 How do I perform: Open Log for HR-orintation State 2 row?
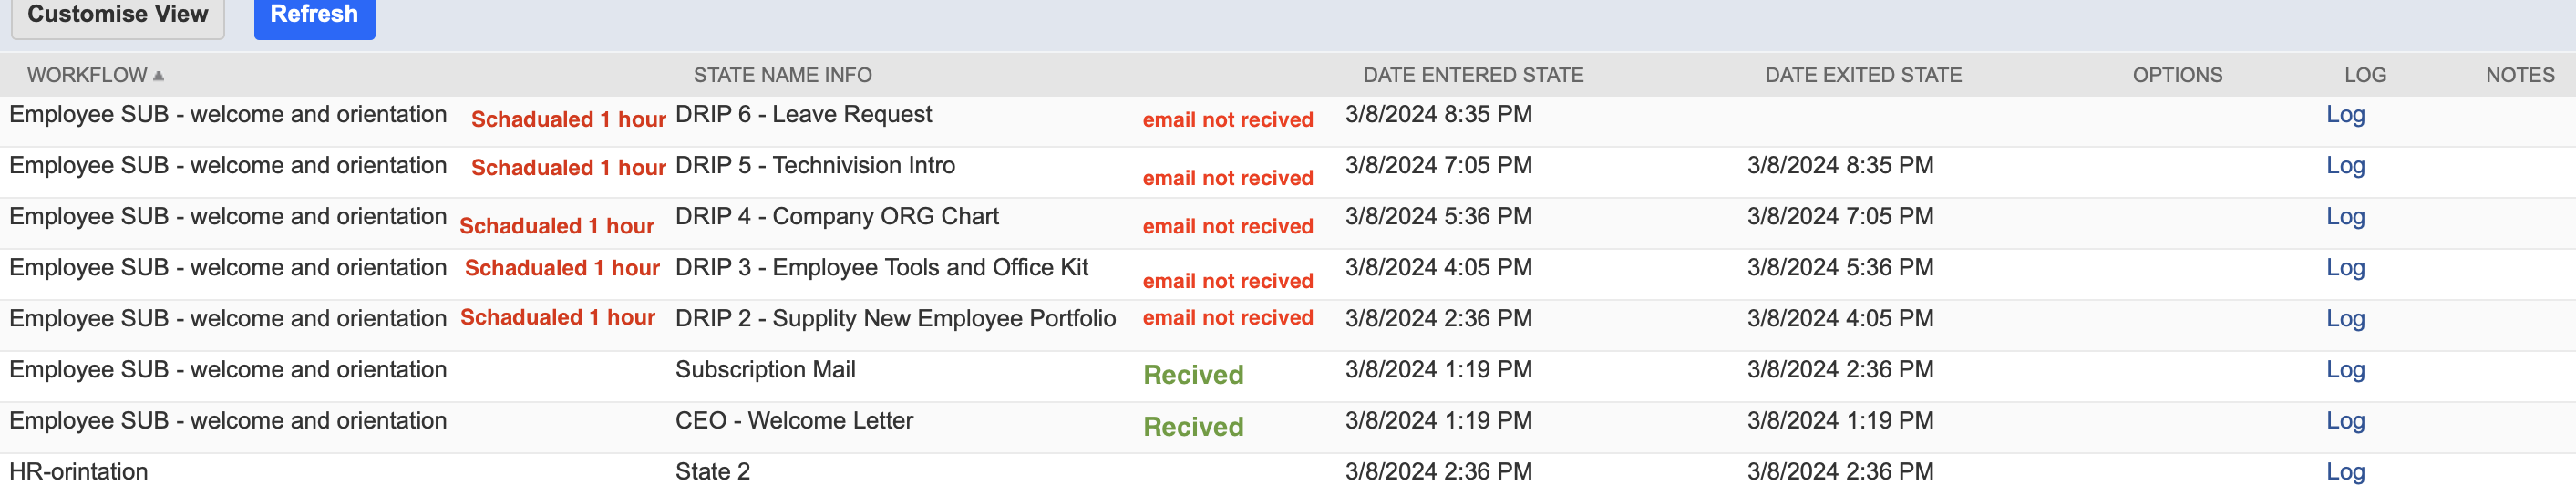(2345, 471)
